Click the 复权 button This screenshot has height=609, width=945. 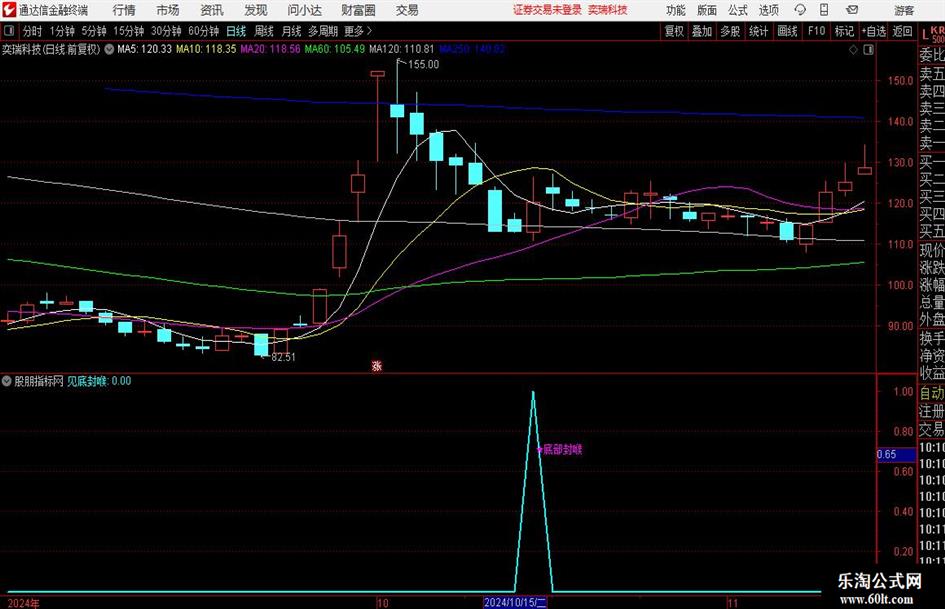(674, 31)
